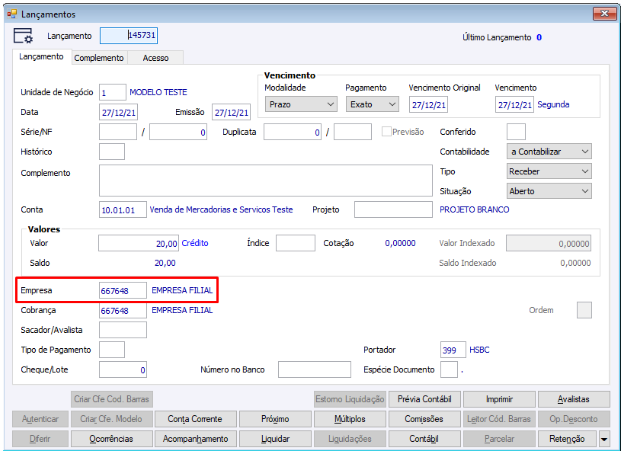Click the Sacador/Avalista field

[x=123, y=330]
